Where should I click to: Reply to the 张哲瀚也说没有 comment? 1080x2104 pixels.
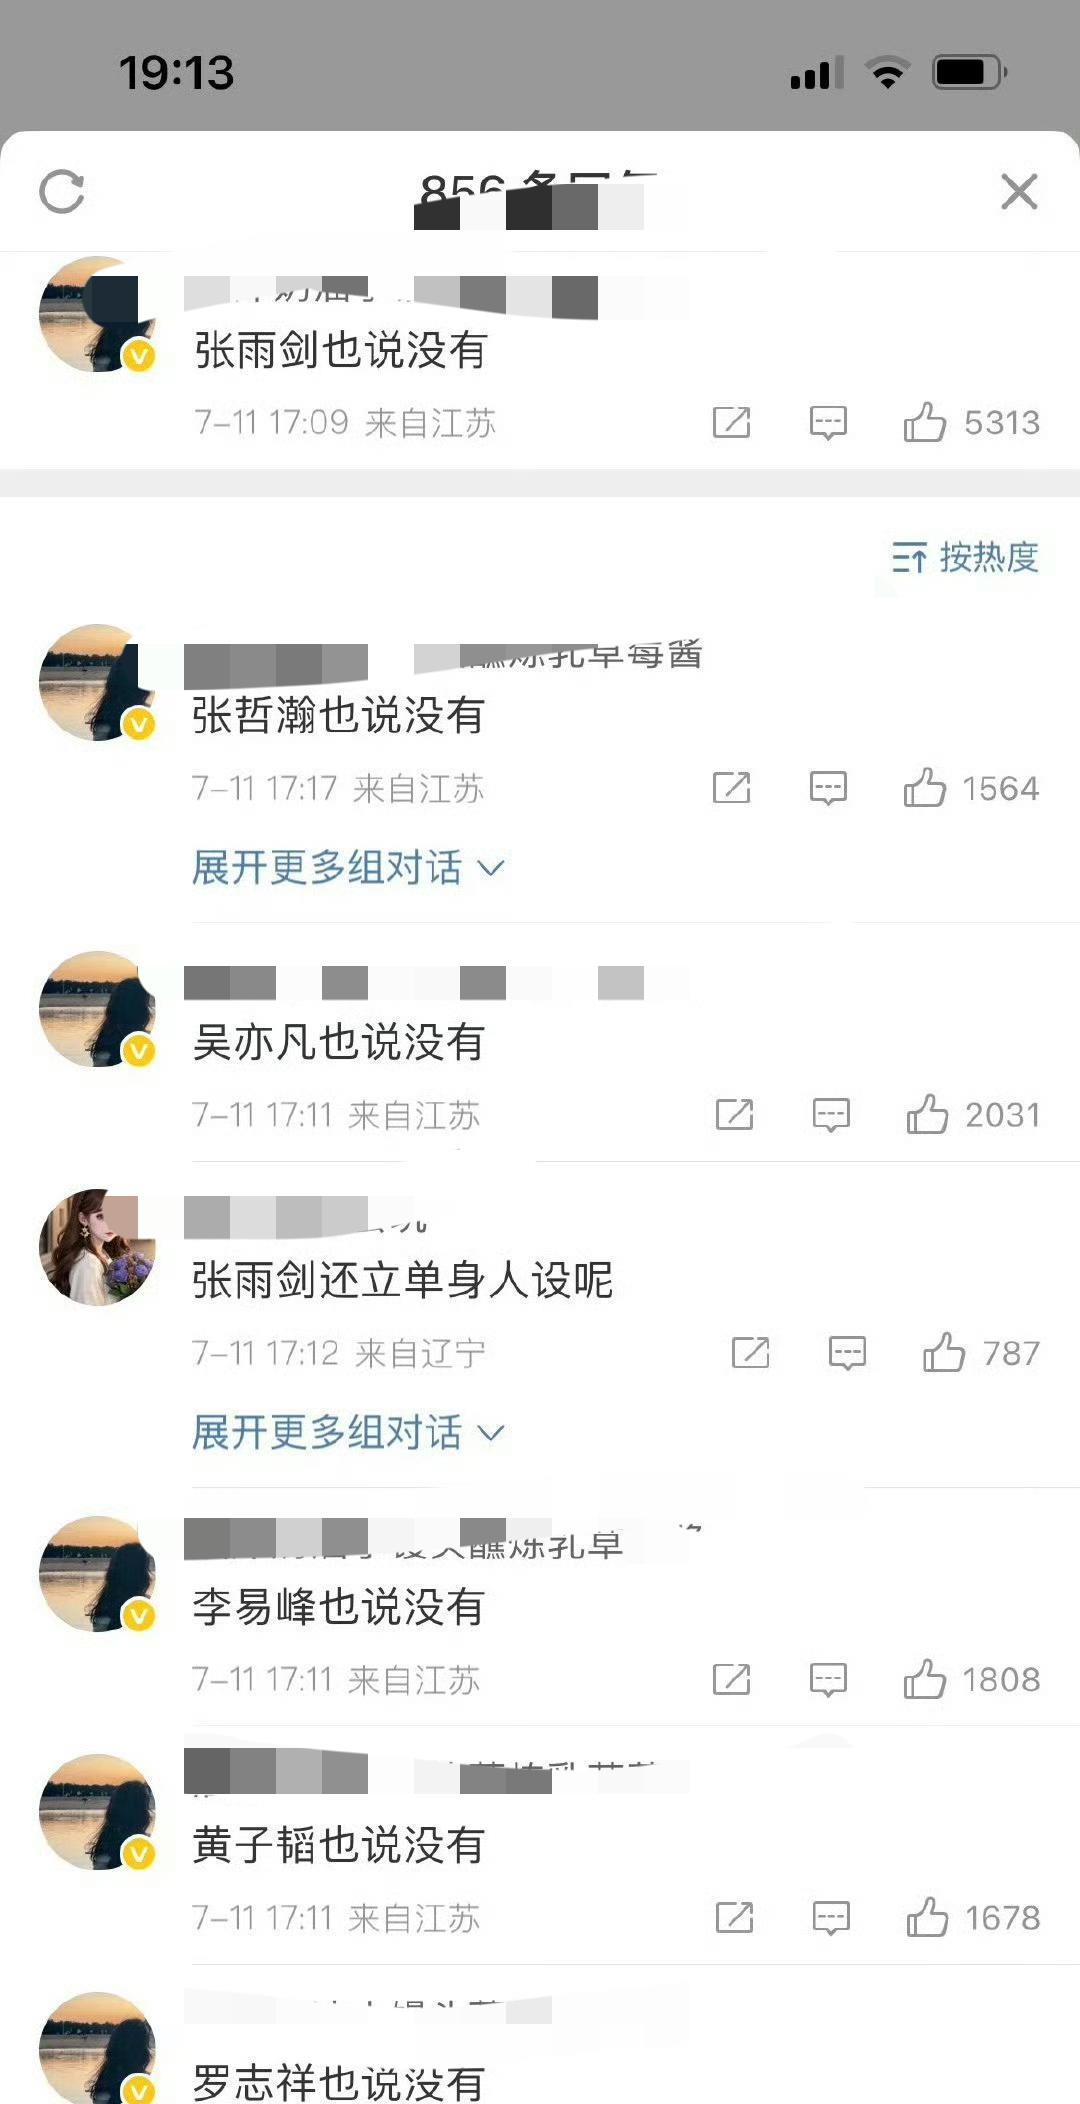(x=828, y=789)
